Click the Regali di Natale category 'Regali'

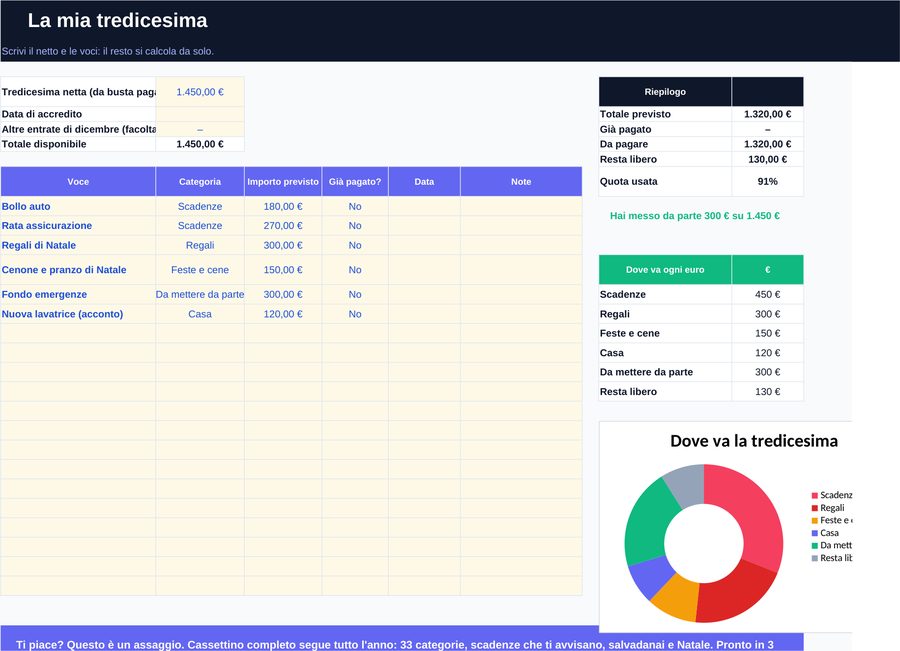[200, 245]
